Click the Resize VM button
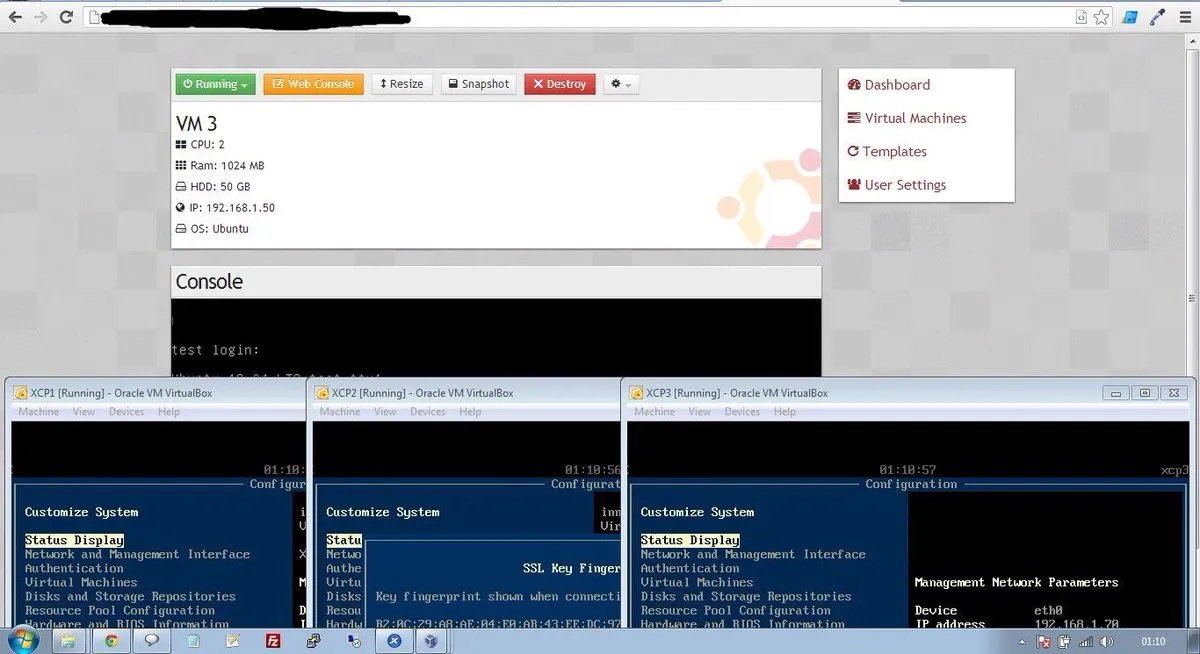The image size is (1200, 654). pyautogui.click(x=402, y=84)
